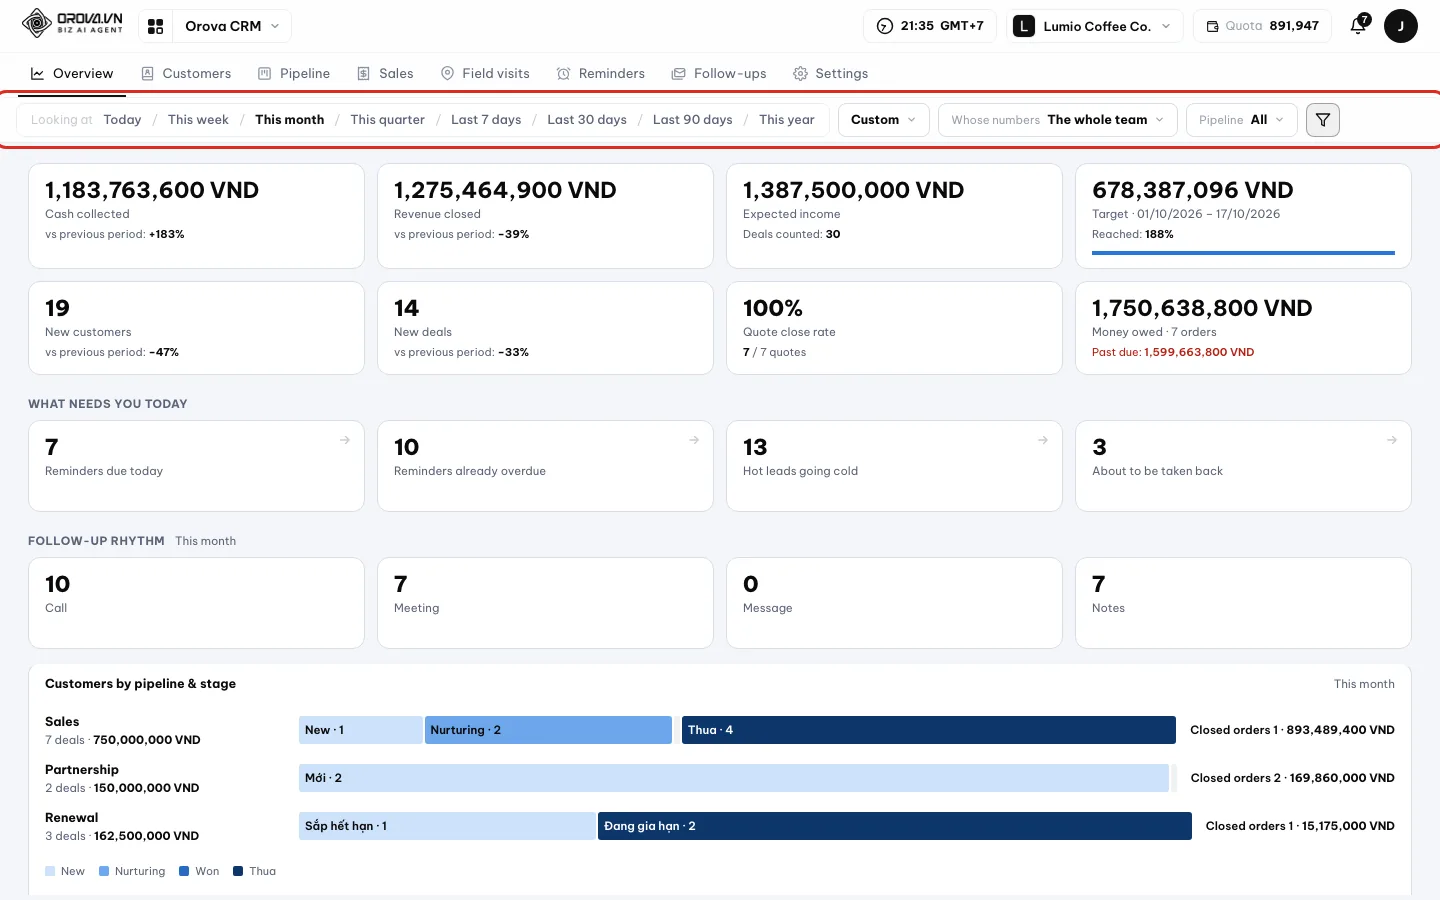
Task: Open the Cash collected card
Action: tap(196, 216)
